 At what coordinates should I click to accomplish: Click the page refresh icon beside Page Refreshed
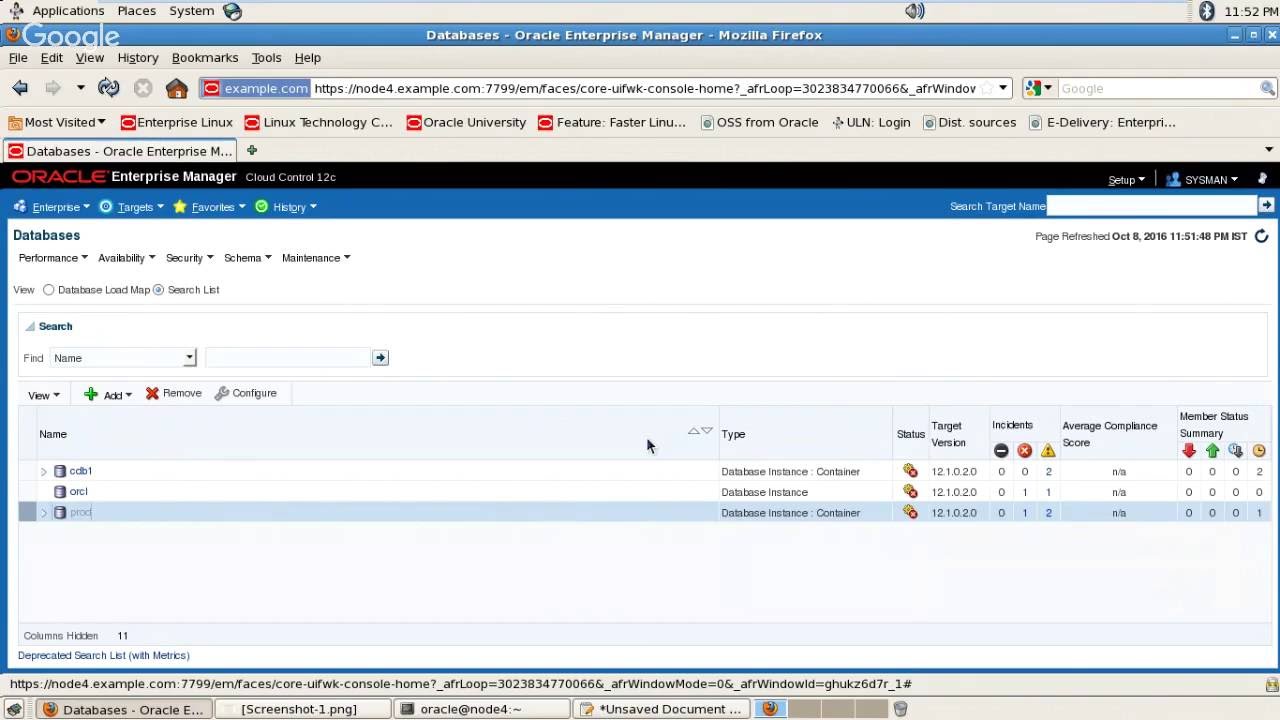(1261, 236)
